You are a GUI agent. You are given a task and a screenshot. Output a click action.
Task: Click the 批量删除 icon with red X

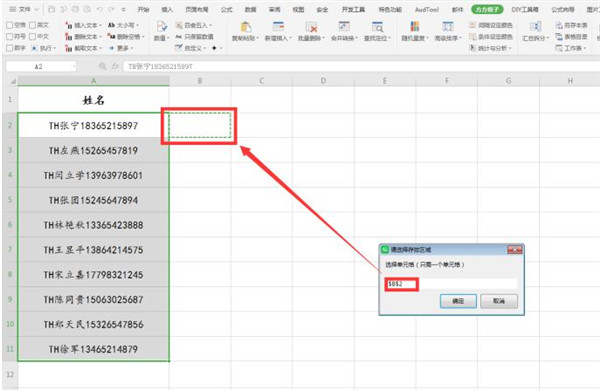point(311,27)
